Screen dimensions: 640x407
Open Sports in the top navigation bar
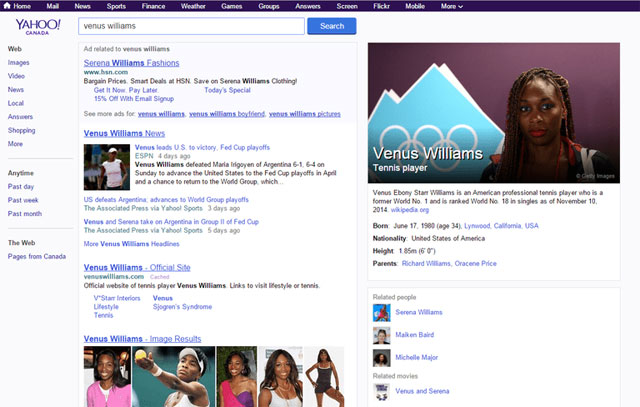pyautogui.click(x=116, y=6)
